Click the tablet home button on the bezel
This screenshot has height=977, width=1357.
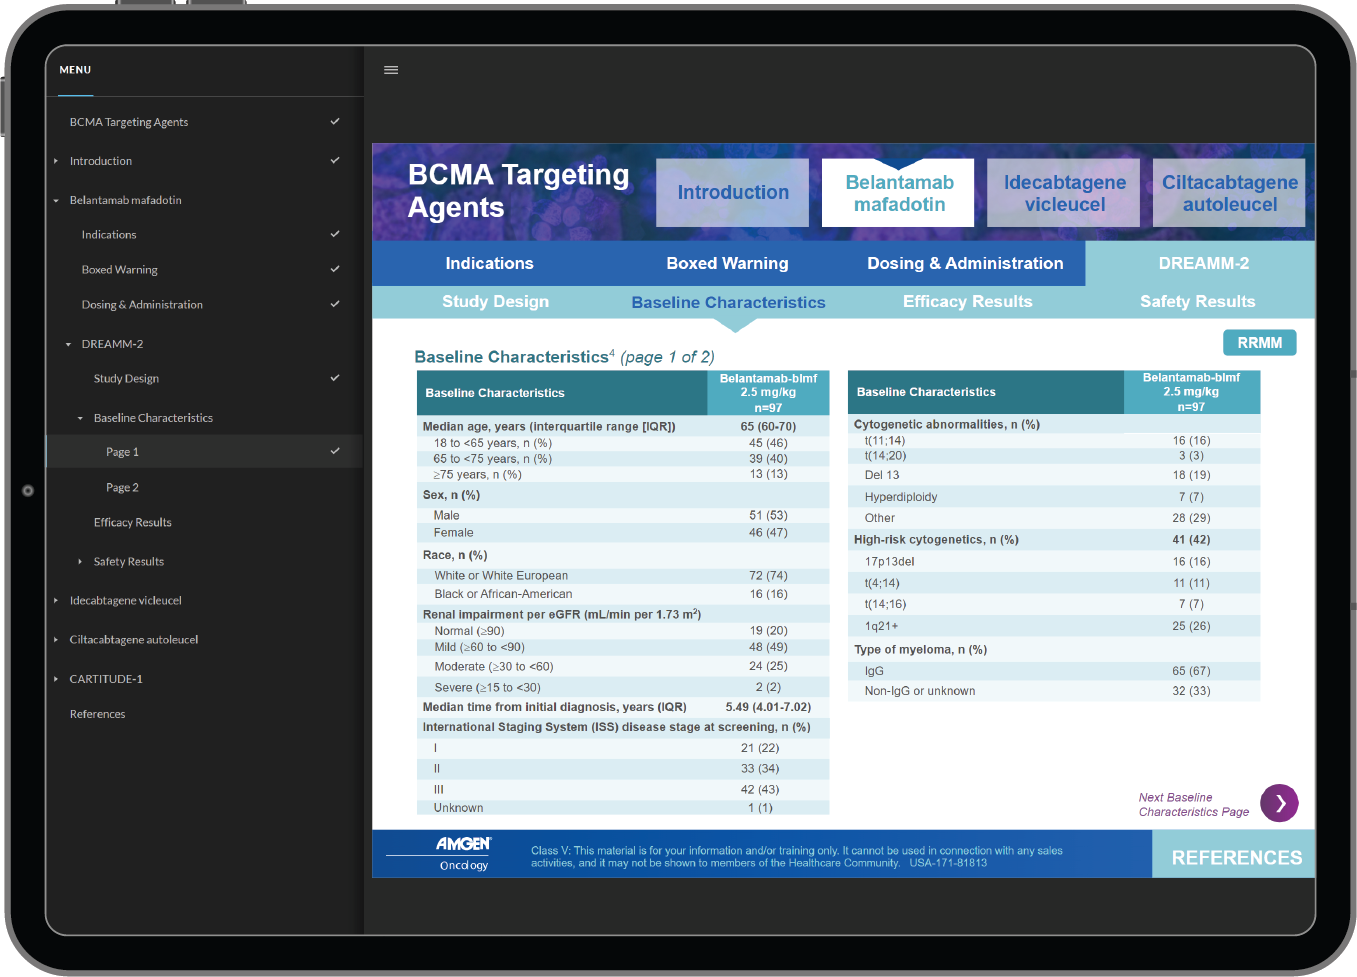28,490
